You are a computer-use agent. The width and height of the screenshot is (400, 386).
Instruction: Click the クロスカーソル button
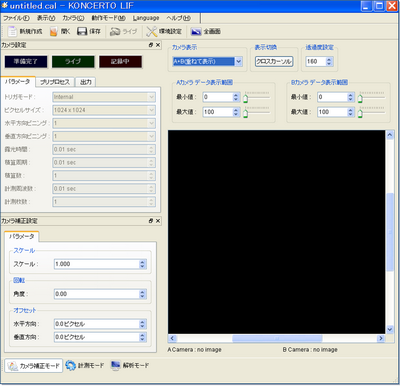[274, 61]
